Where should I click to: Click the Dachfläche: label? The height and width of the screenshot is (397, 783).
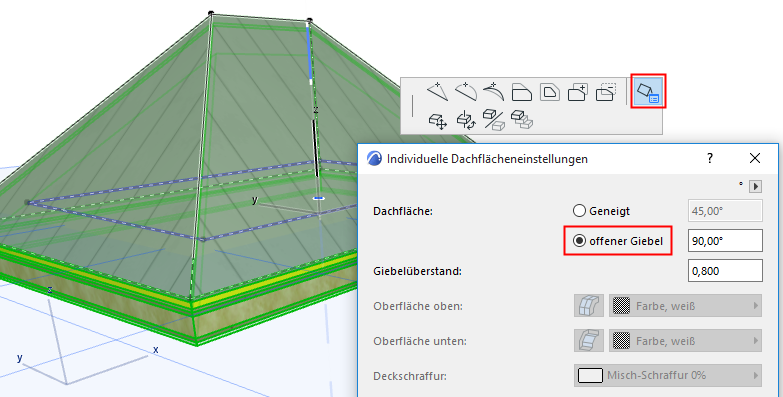point(402,211)
